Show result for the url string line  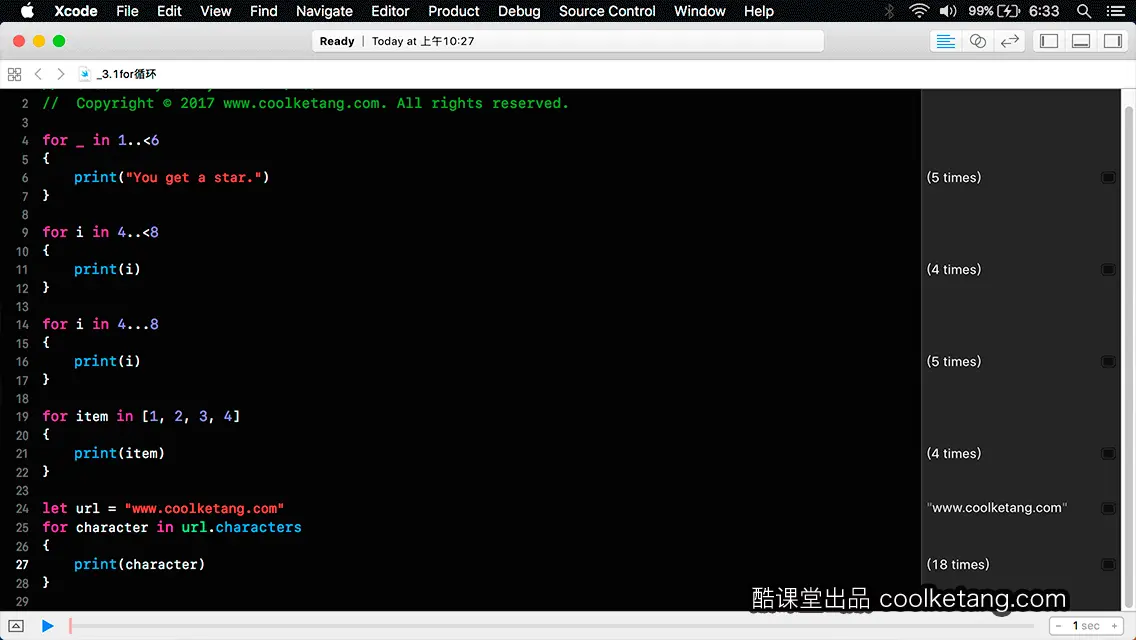tap(1108, 509)
